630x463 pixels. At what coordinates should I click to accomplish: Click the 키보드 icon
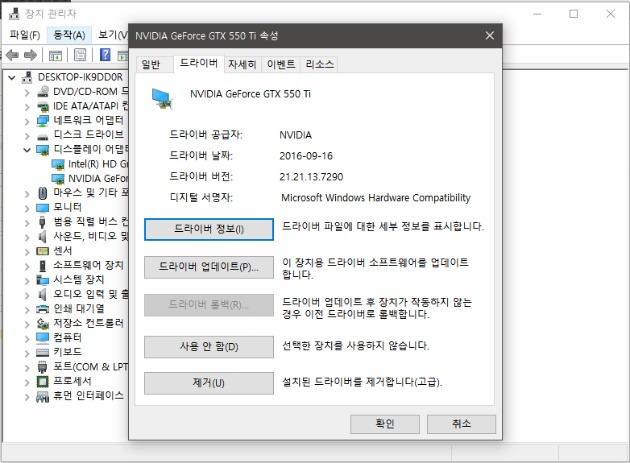pyautogui.click(x=43, y=352)
